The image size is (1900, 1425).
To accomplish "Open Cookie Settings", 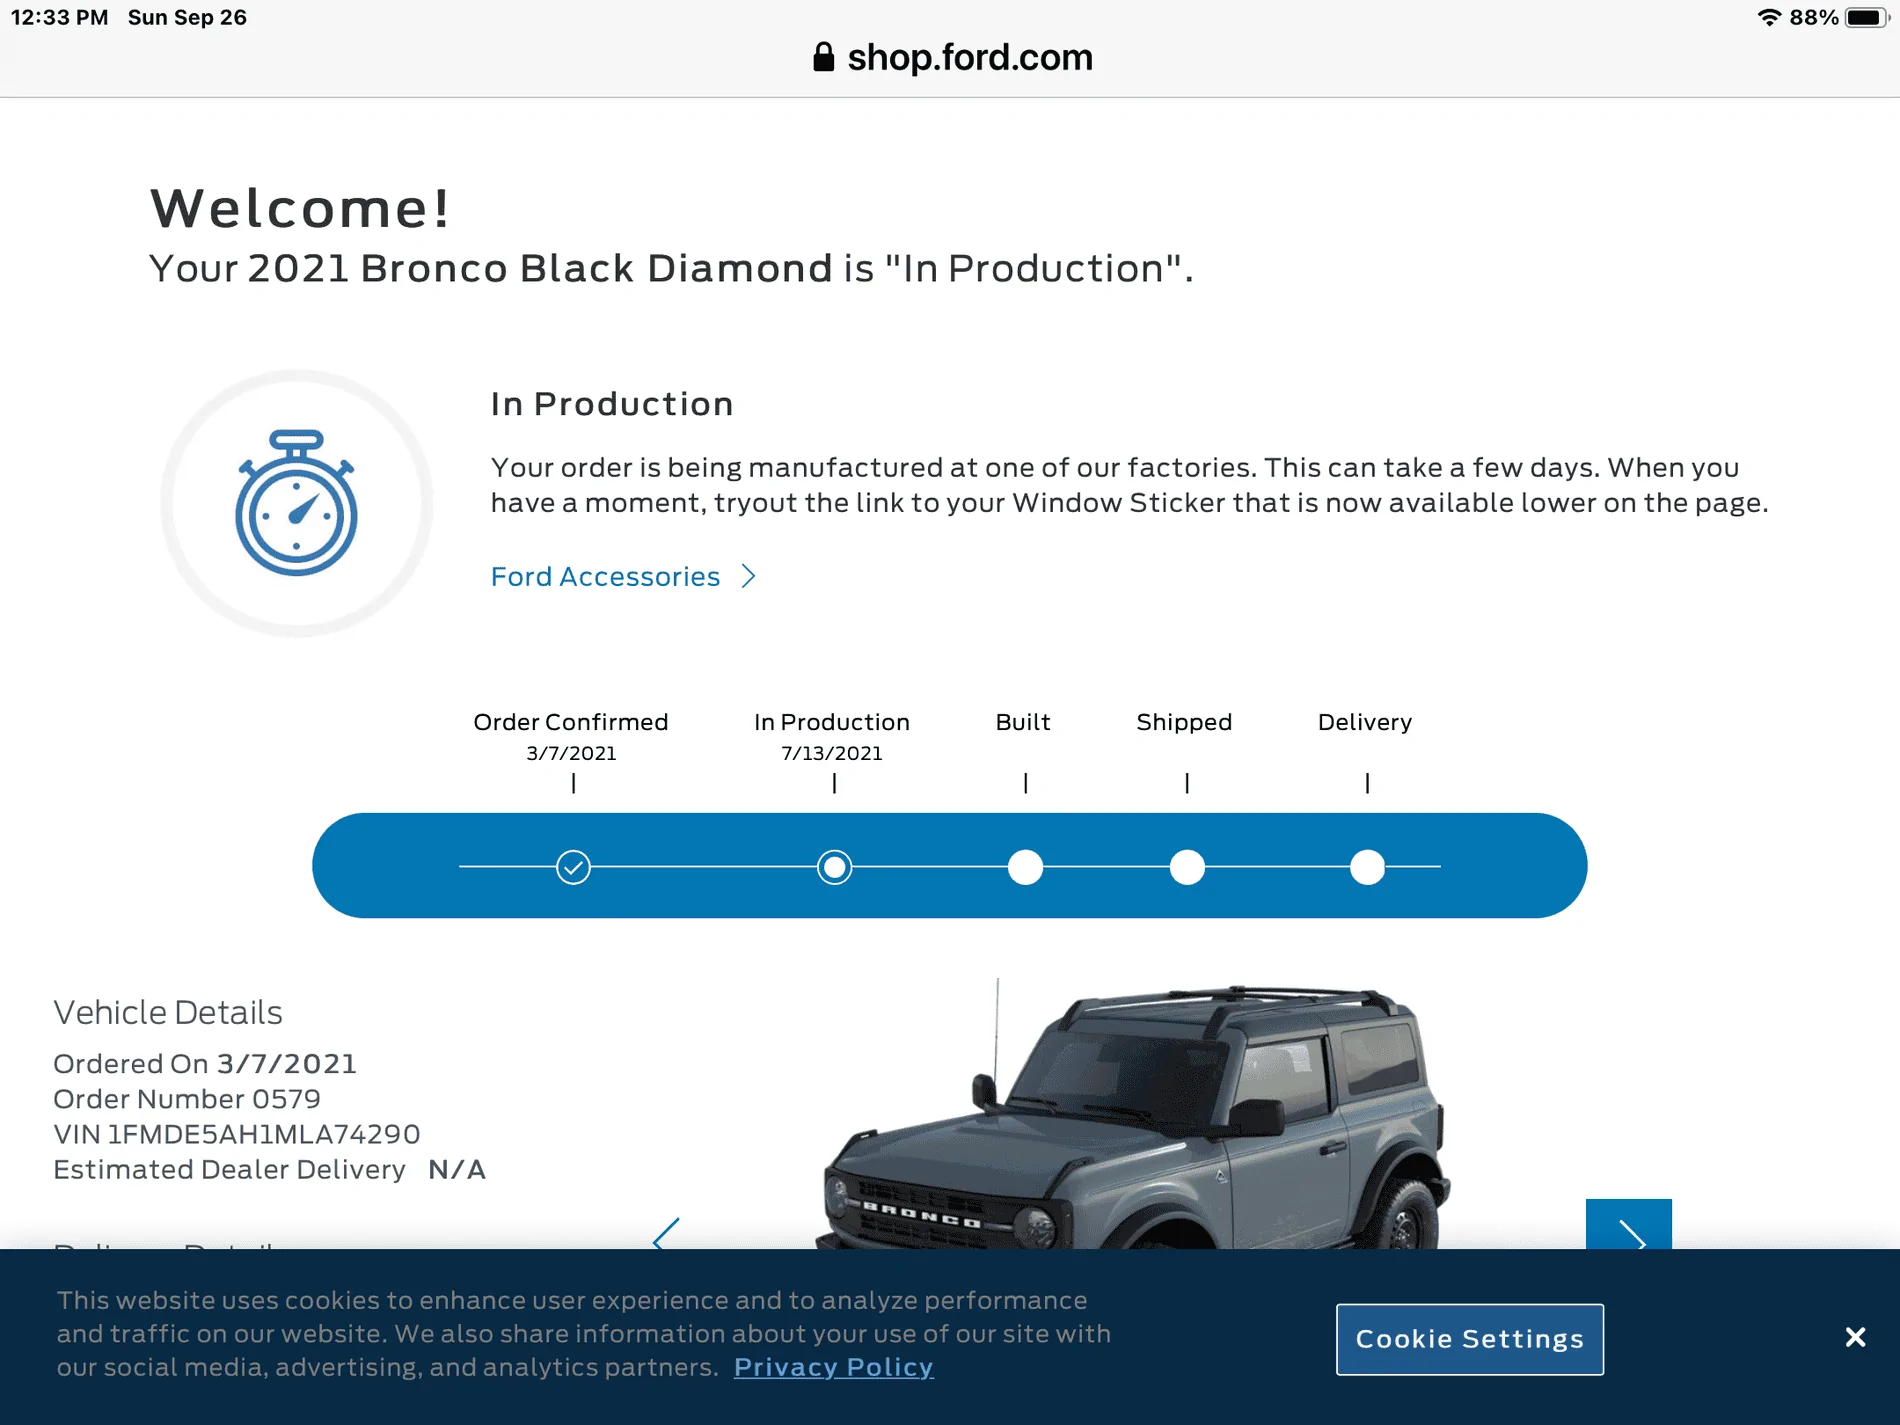I will 1469,1339.
